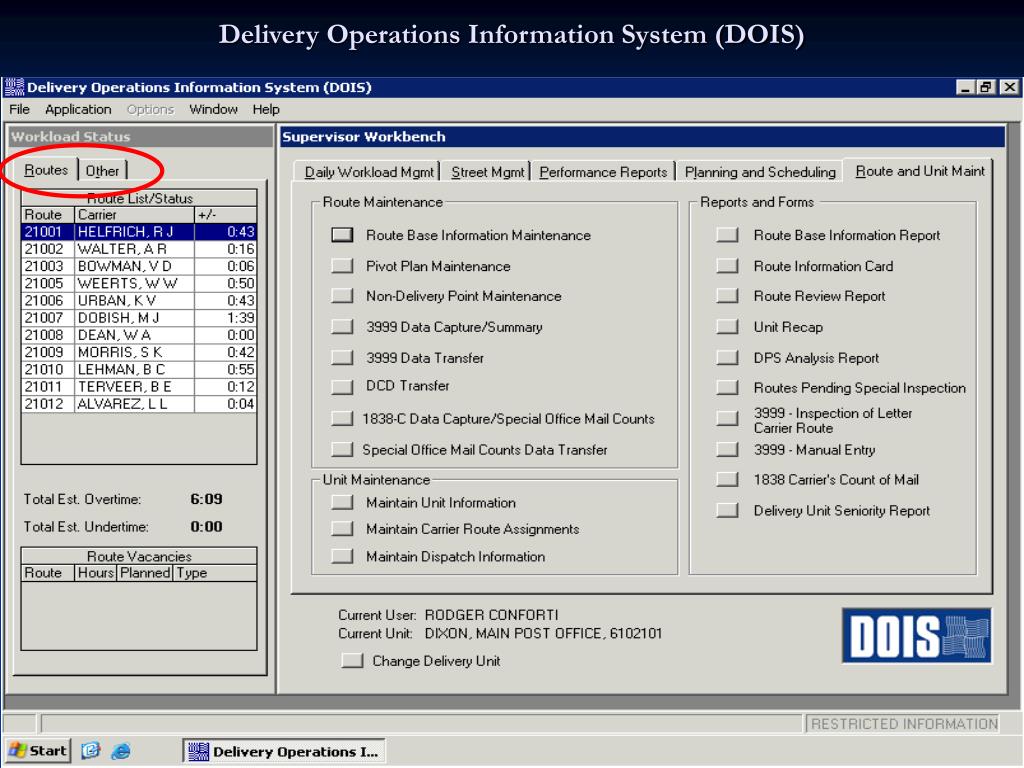
Task: Click the Windows Start button
Action: tap(37, 751)
